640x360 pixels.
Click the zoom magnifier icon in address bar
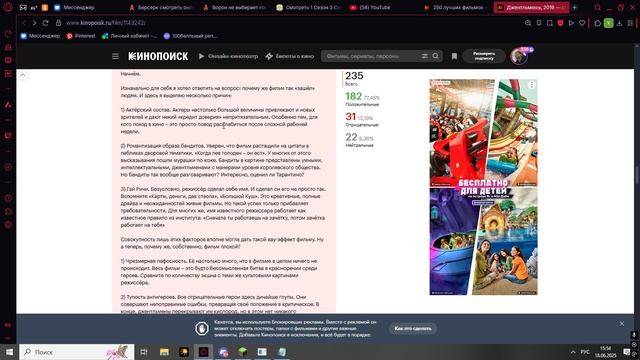click(x=528, y=23)
